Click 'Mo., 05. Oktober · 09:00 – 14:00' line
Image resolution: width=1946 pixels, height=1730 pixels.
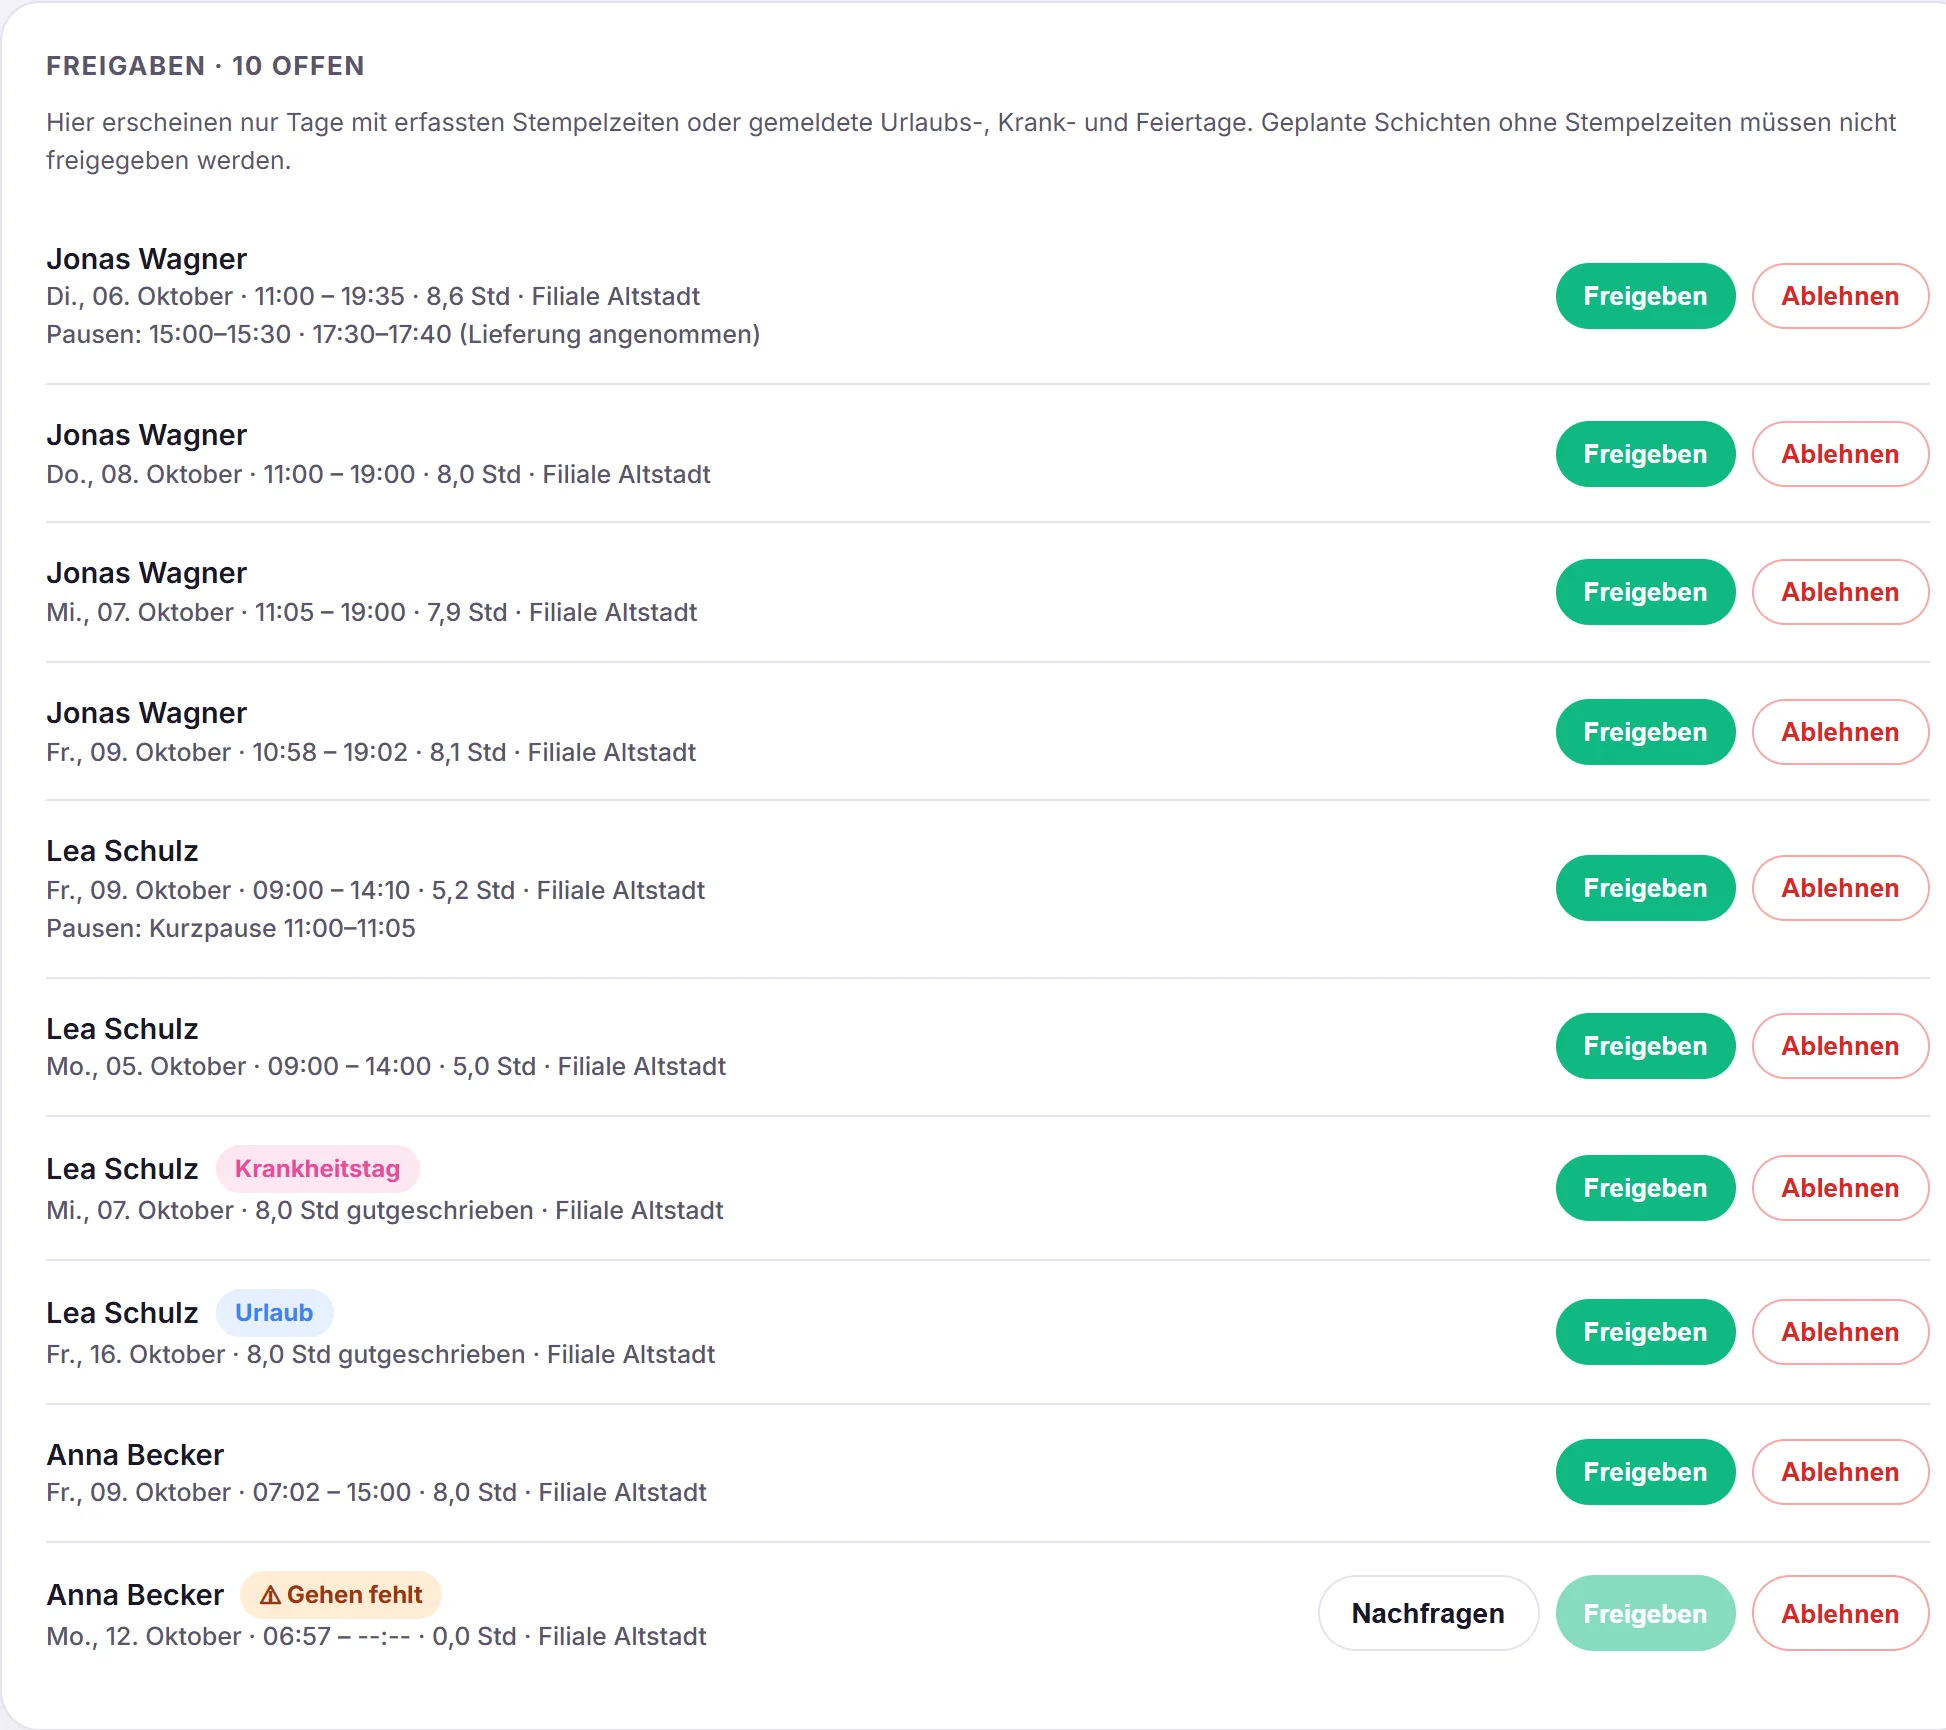(386, 1066)
